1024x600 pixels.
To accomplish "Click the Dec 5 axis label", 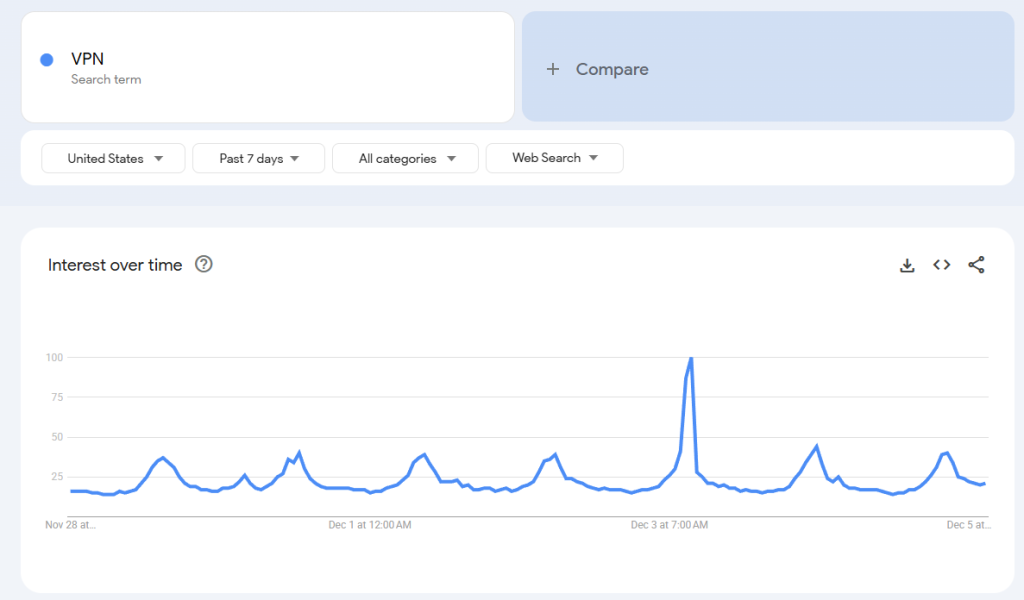I will 967,524.
